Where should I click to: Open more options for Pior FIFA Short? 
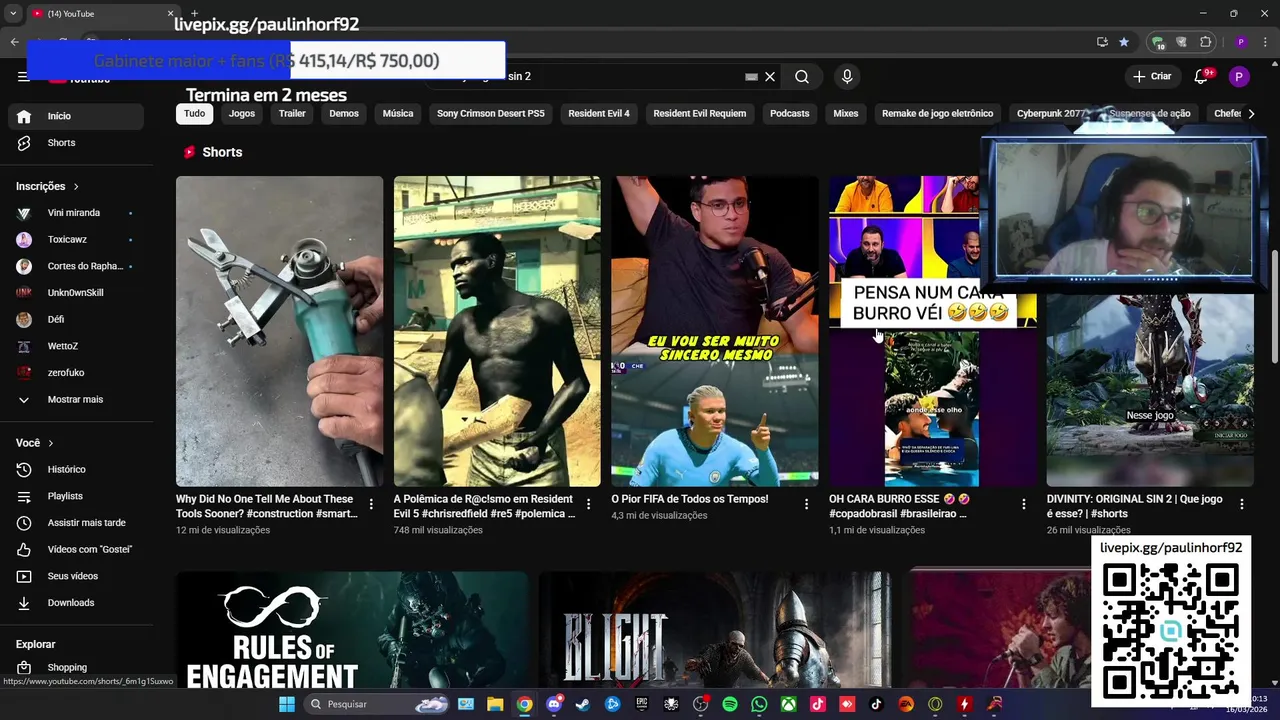pyautogui.click(x=806, y=504)
